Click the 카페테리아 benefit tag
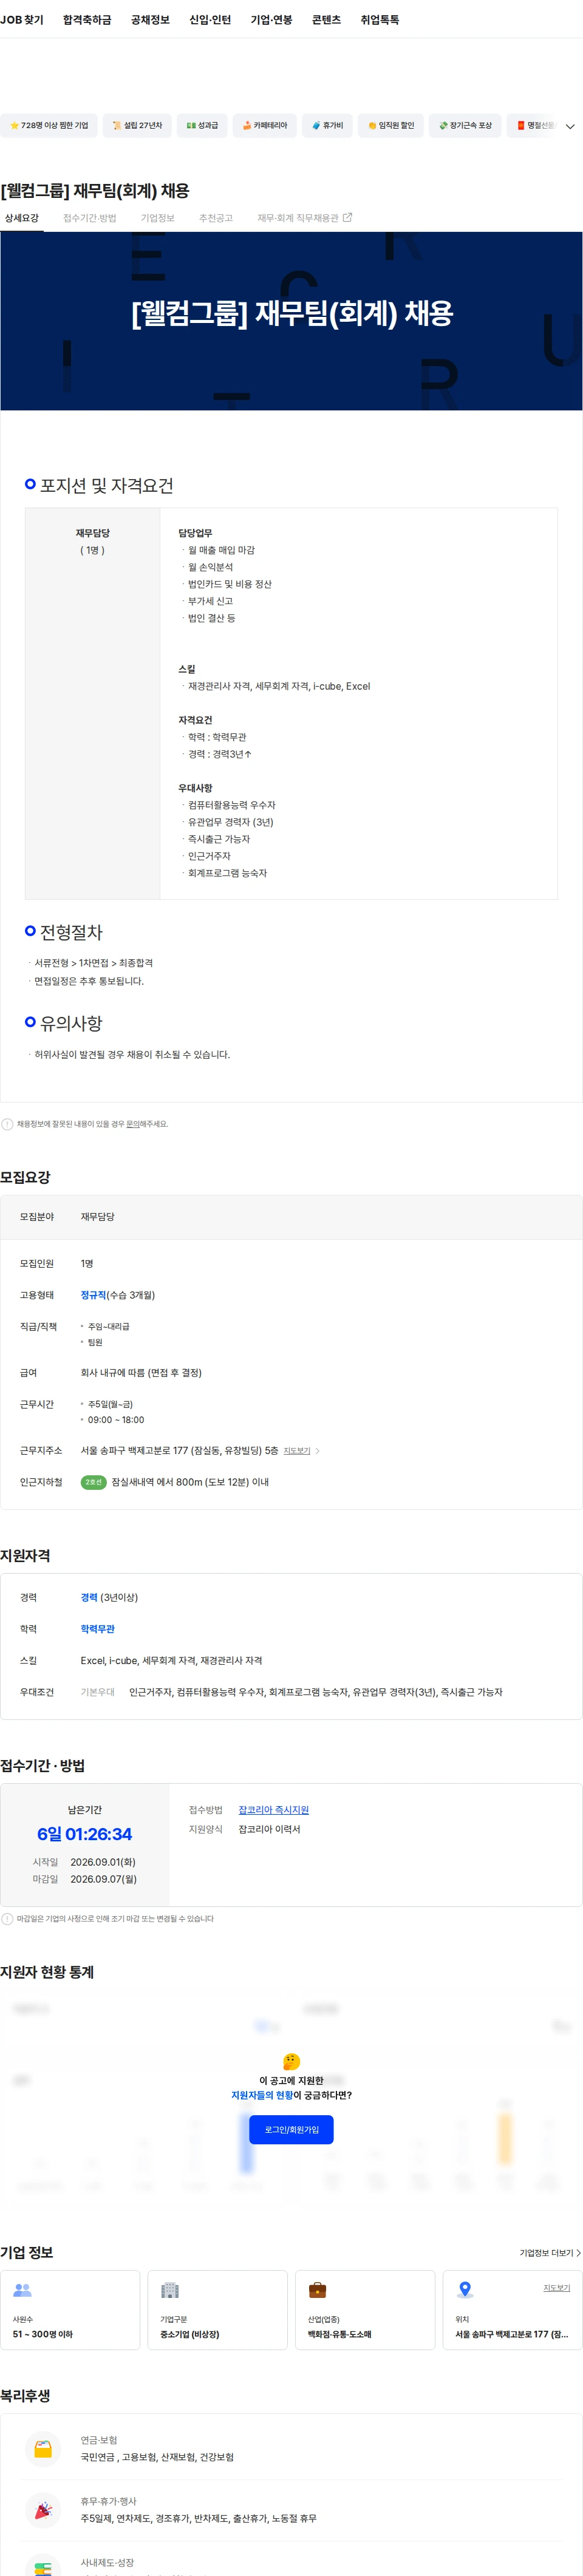 [x=265, y=126]
